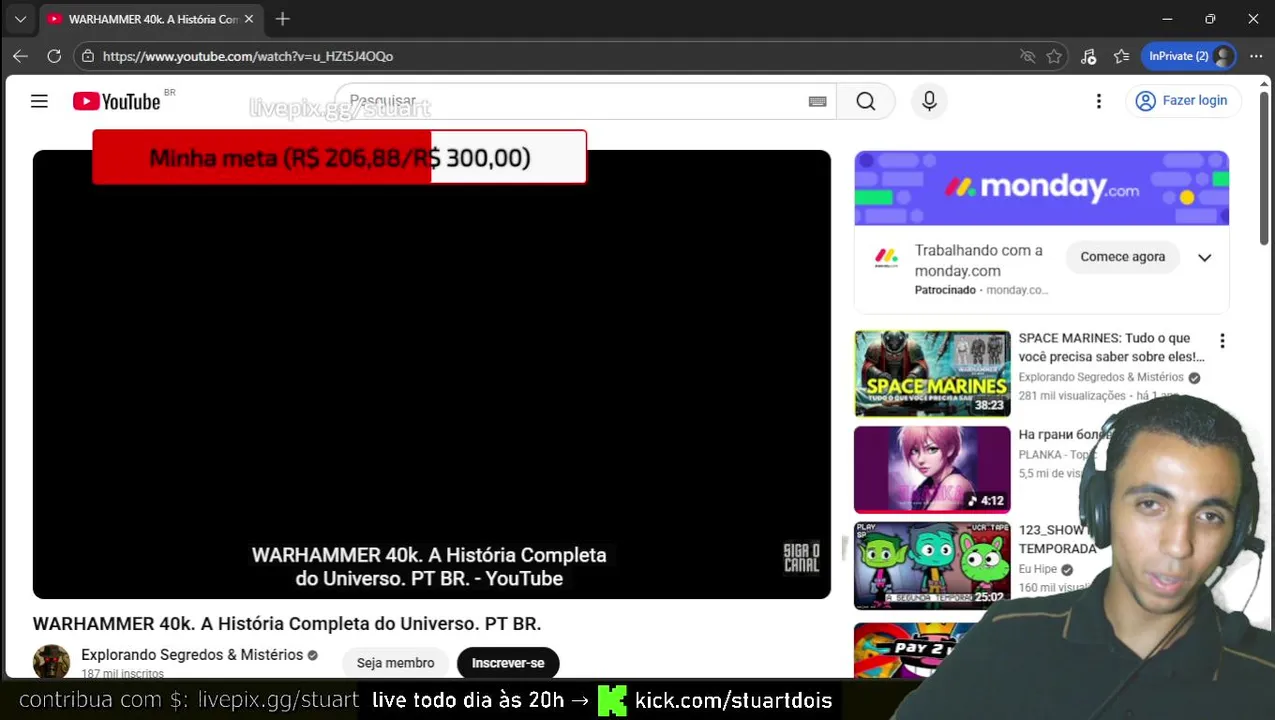Click the search magnifier button
This screenshot has height=720, width=1275.
click(x=866, y=101)
